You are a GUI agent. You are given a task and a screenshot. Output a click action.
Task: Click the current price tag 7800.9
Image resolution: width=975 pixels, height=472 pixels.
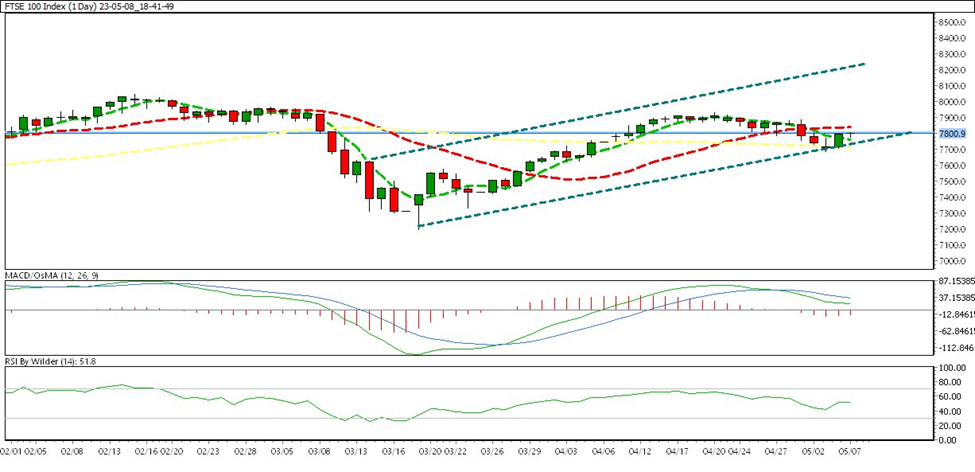coord(951,133)
